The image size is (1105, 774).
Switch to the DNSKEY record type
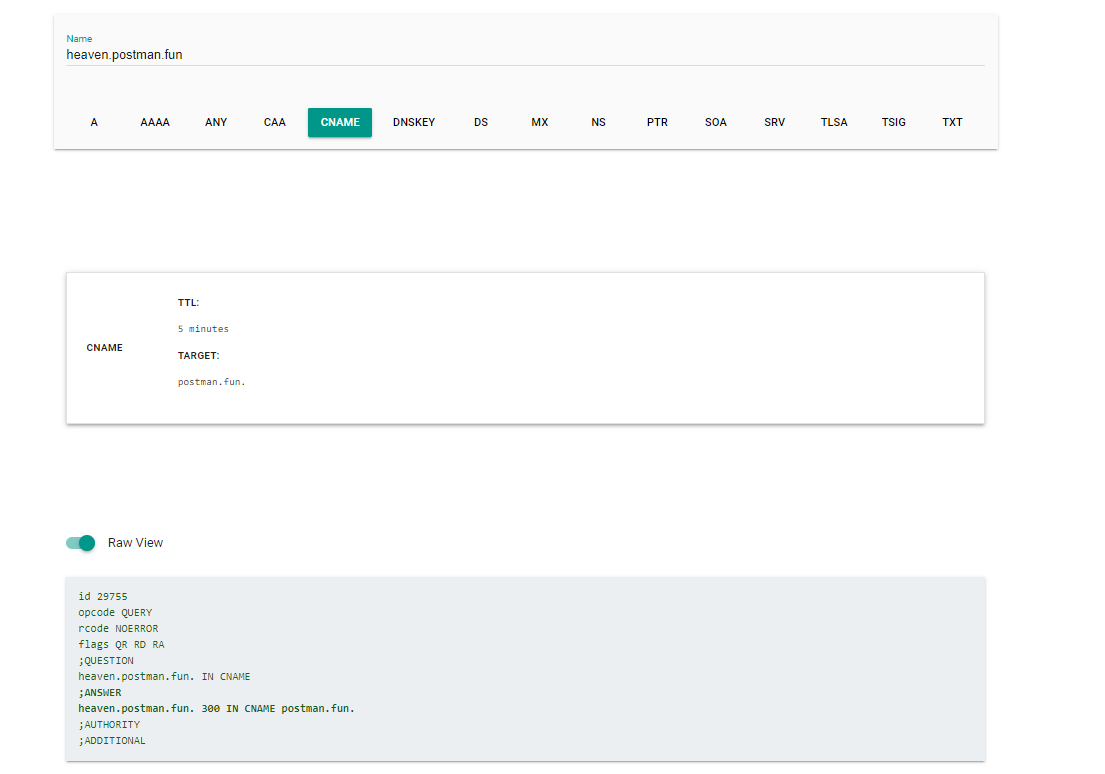tap(414, 122)
